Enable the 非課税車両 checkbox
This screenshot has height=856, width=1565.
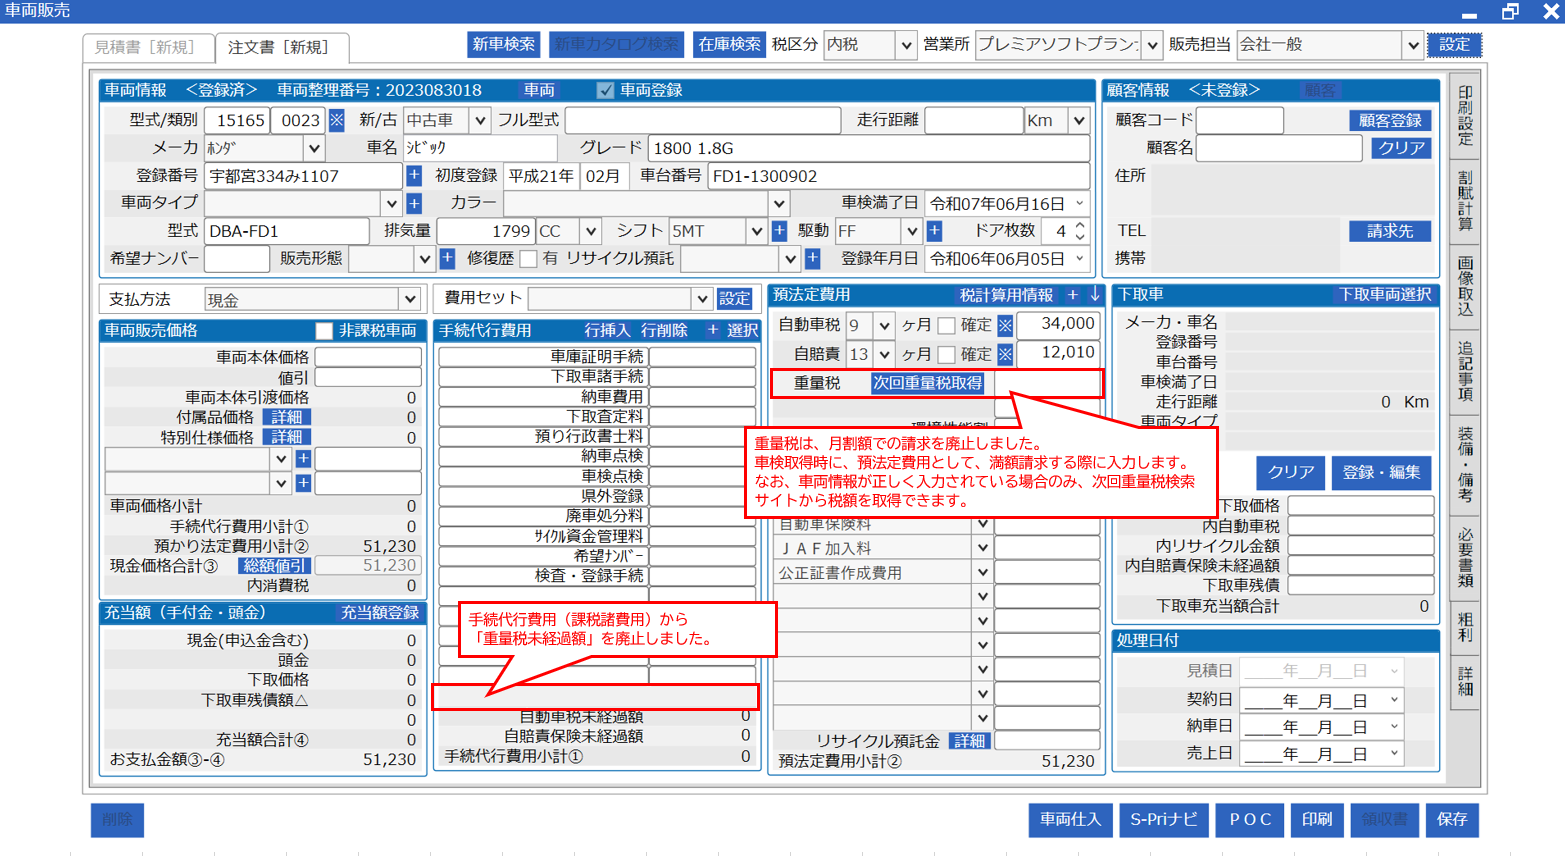[324, 331]
